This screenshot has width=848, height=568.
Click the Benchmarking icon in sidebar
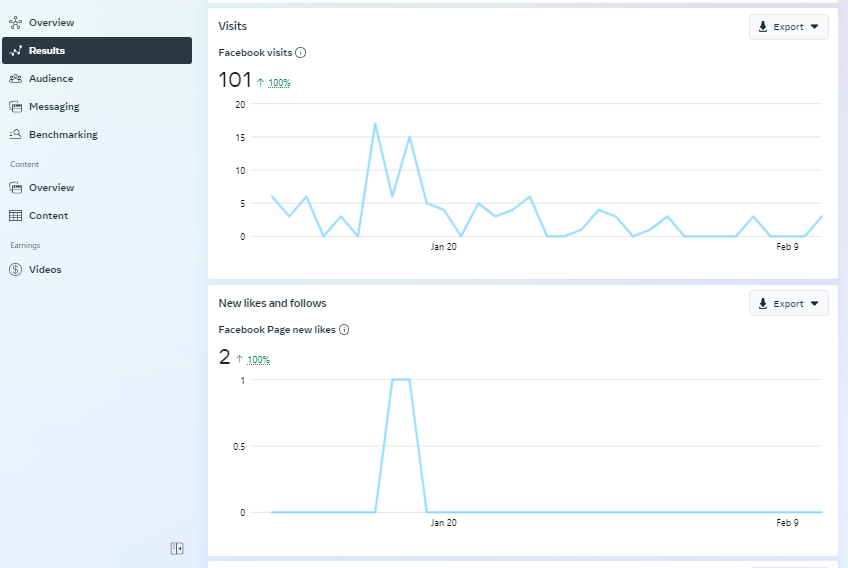pyautogui.click(x=15, y=134)
